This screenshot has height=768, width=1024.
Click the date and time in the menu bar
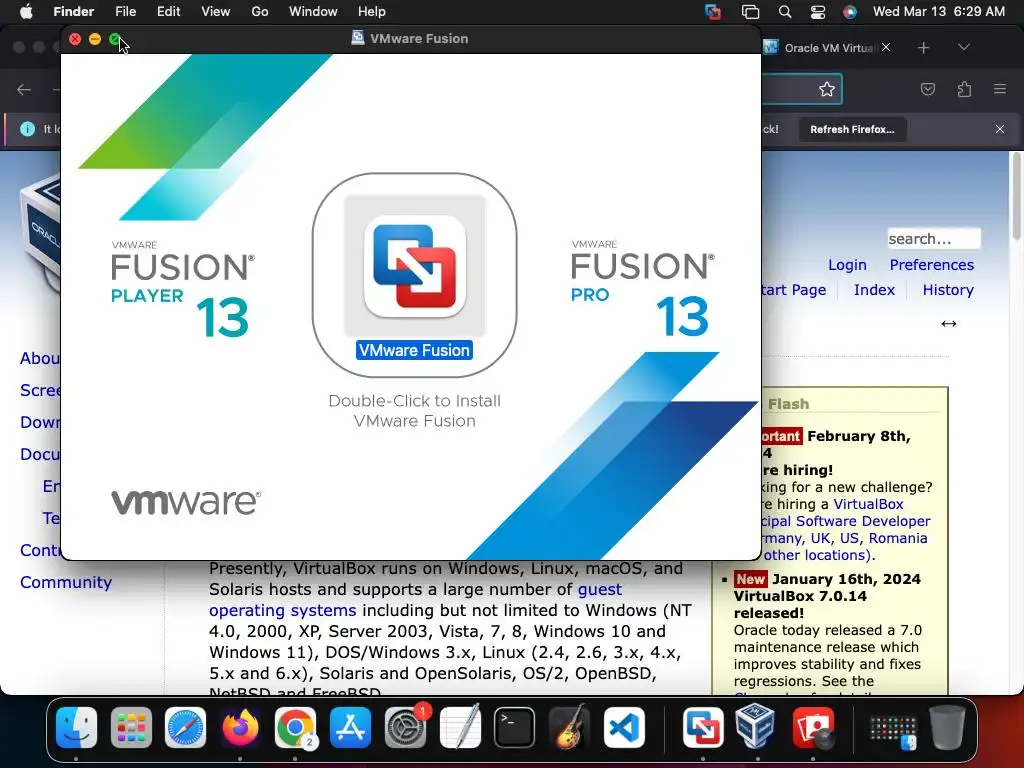[x=938, y=11]
